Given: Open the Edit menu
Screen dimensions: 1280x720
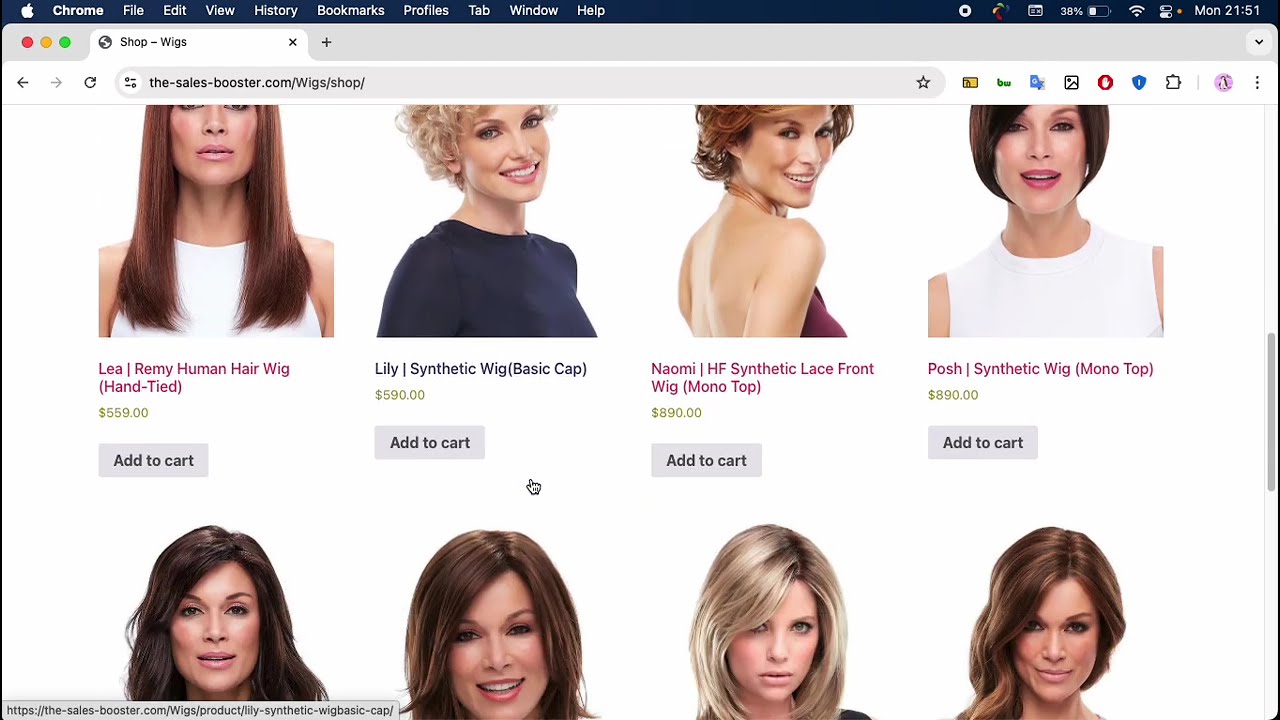Looking at the screenshot, I should [175, 10].
